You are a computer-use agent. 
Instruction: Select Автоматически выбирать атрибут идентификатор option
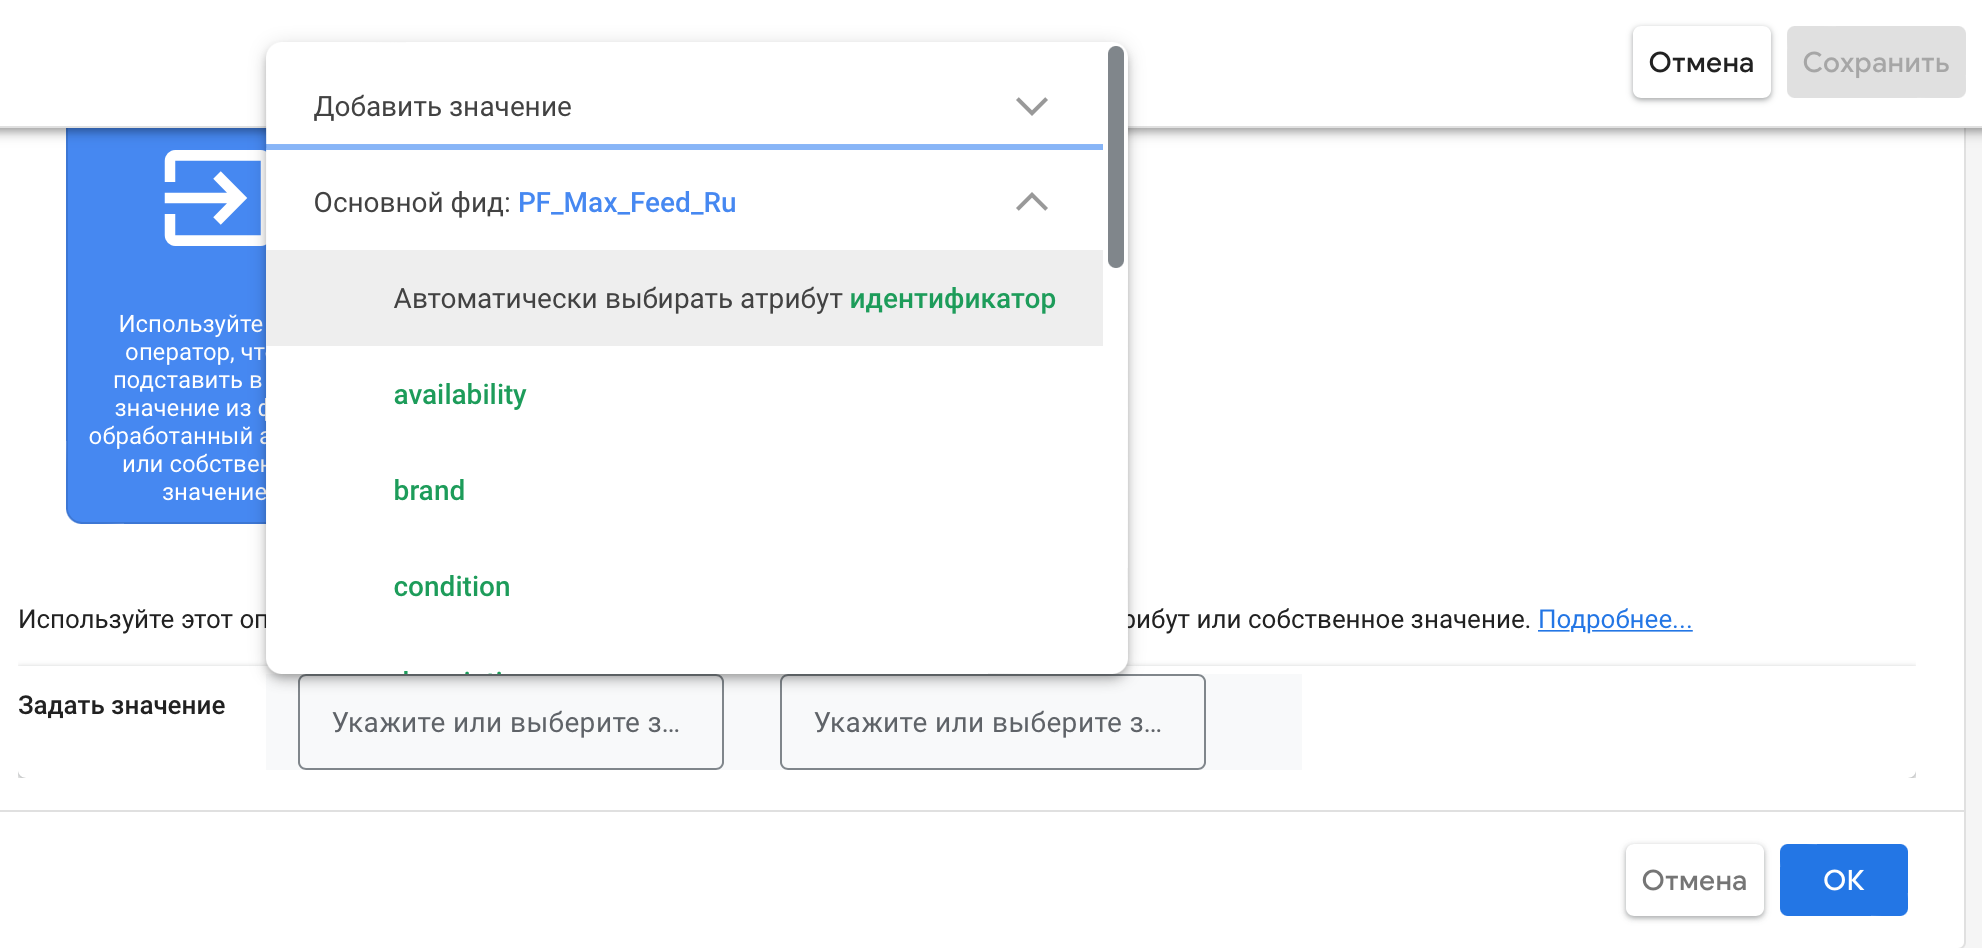[x=724, y=298]
